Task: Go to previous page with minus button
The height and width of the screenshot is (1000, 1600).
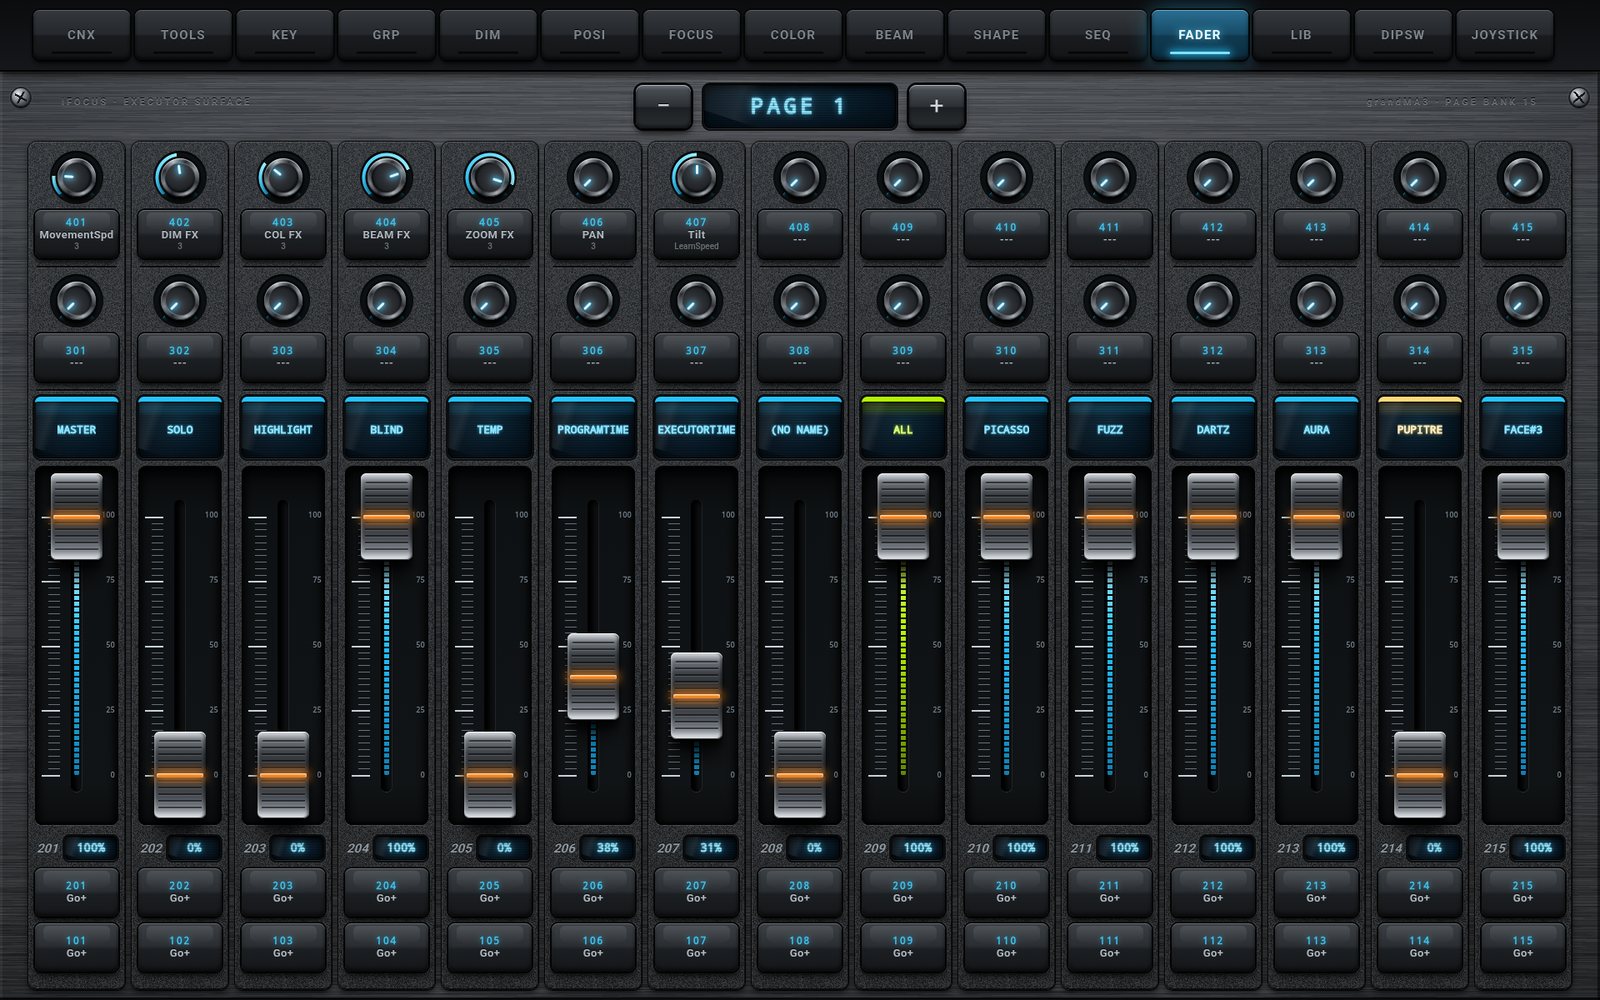Action: click(x=663, y=106)
